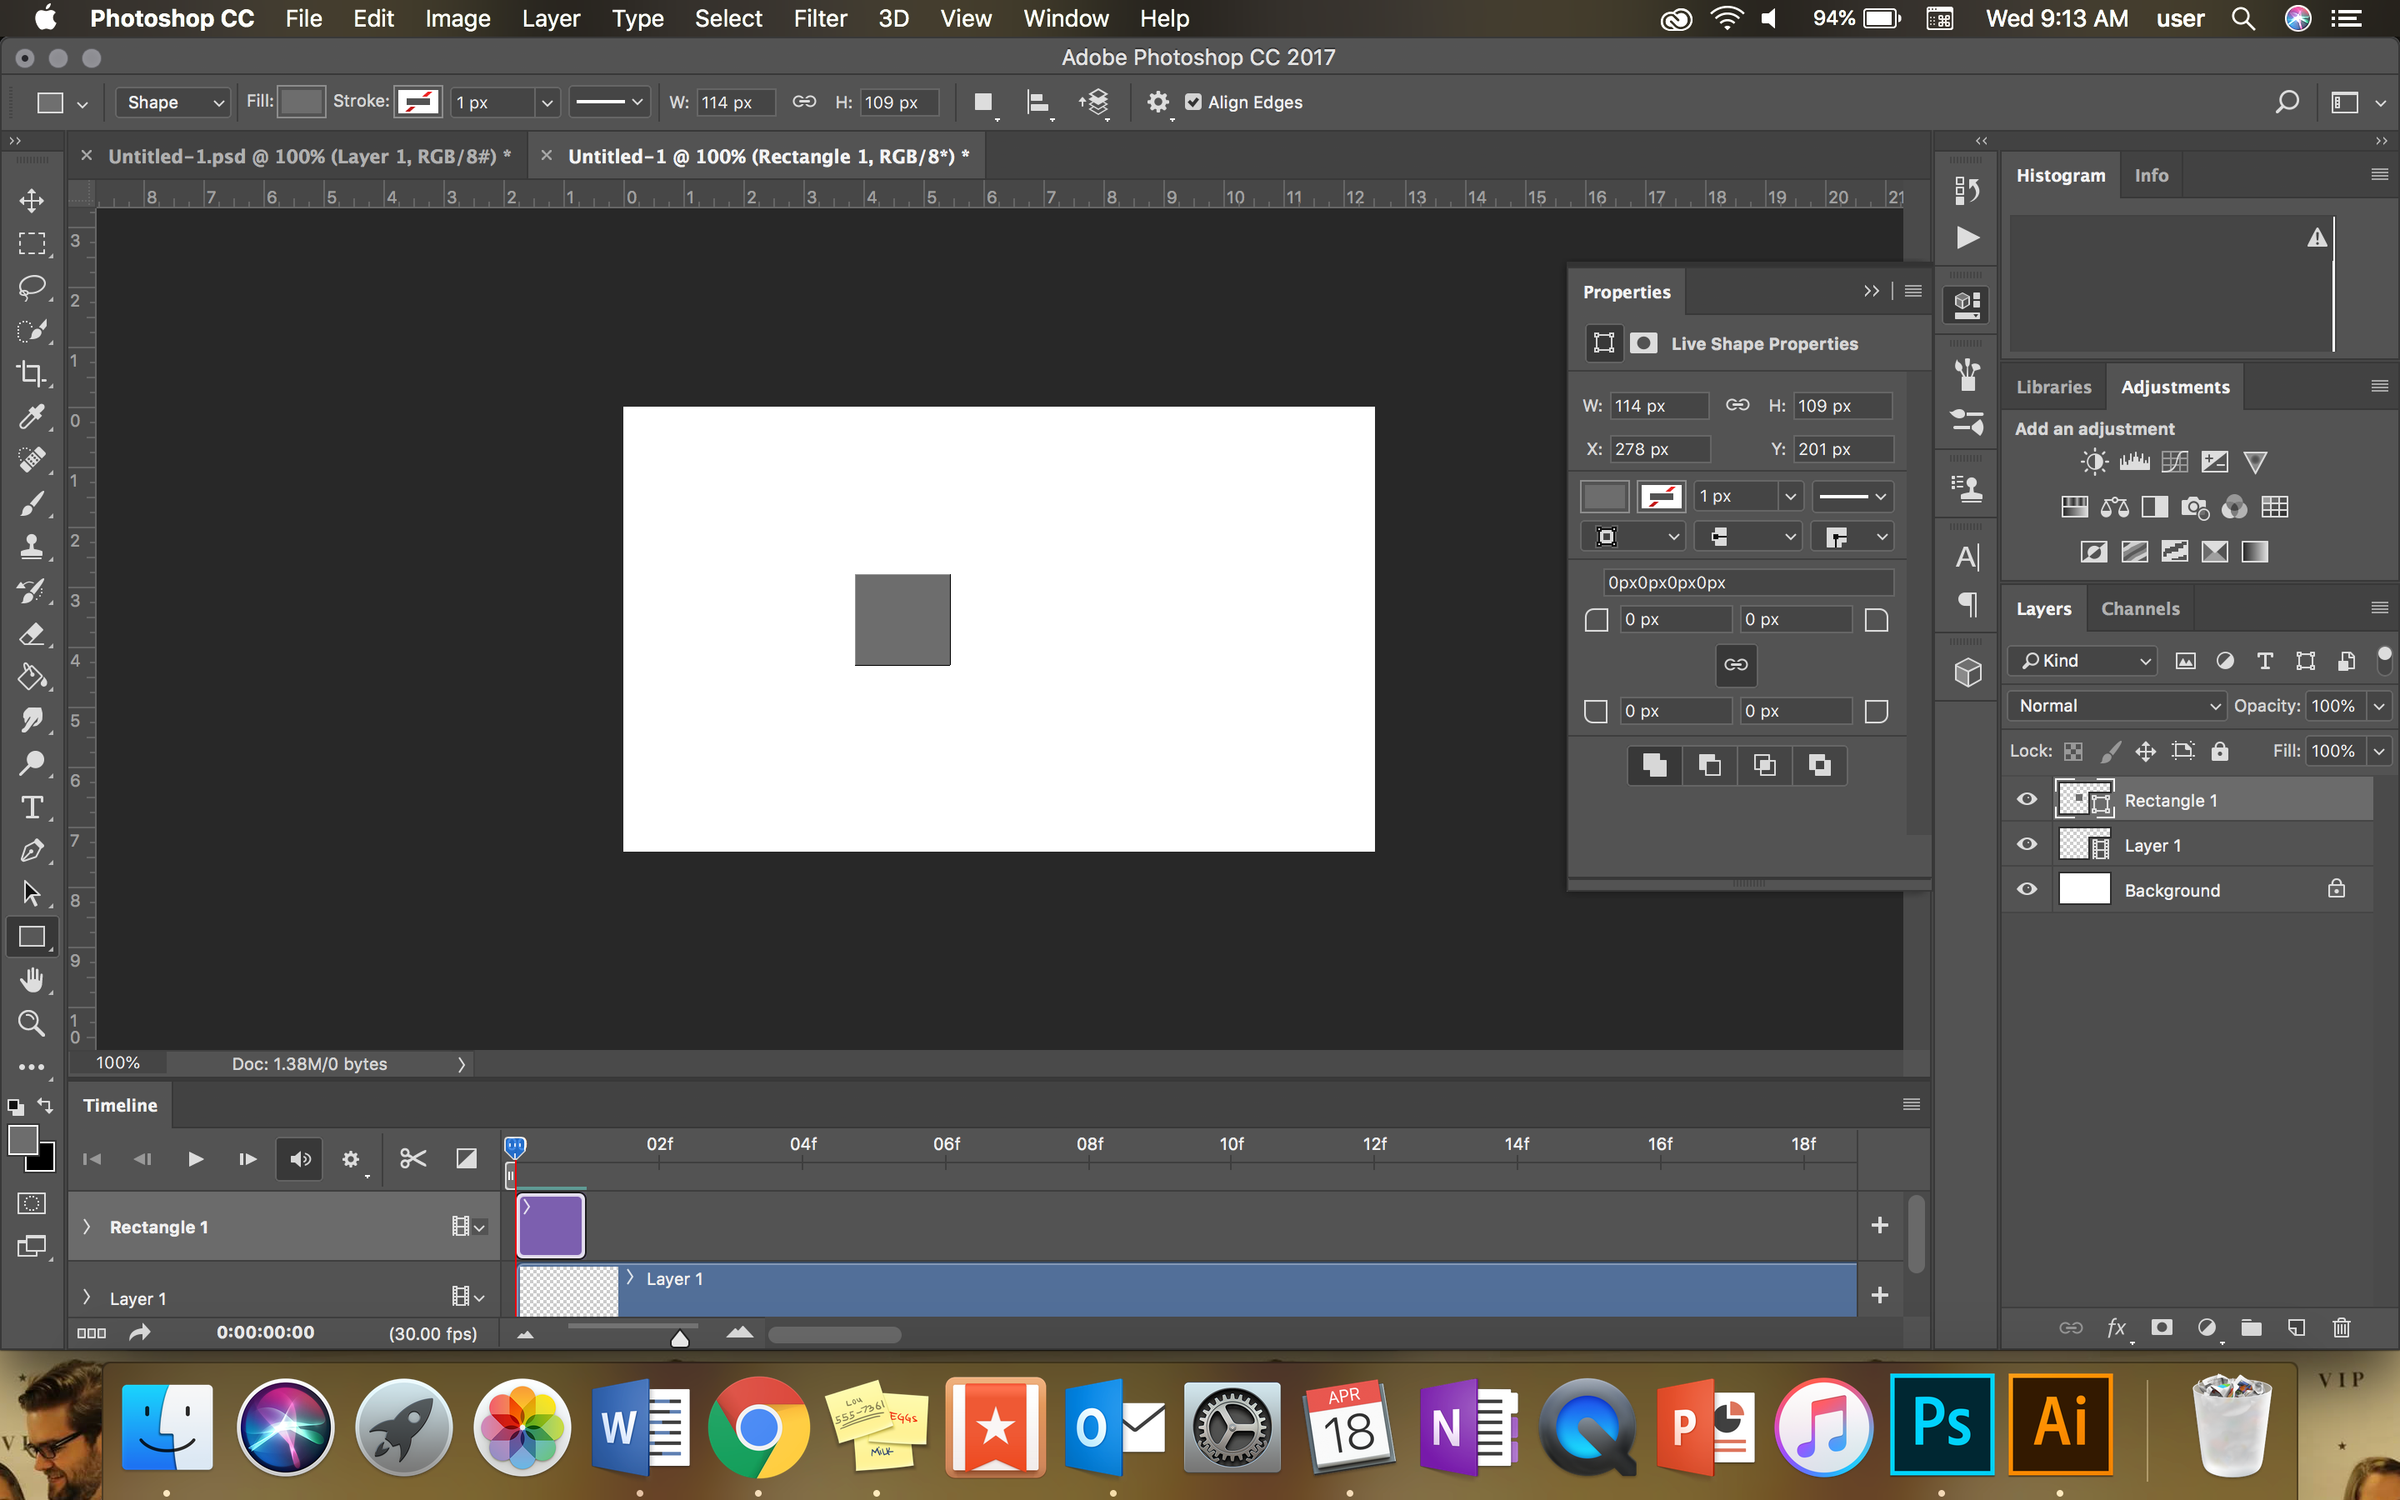This screenshot has height=1500, width=2400.
Task: Add a Curves adjustment layer
Action: tap(2174, 461)
